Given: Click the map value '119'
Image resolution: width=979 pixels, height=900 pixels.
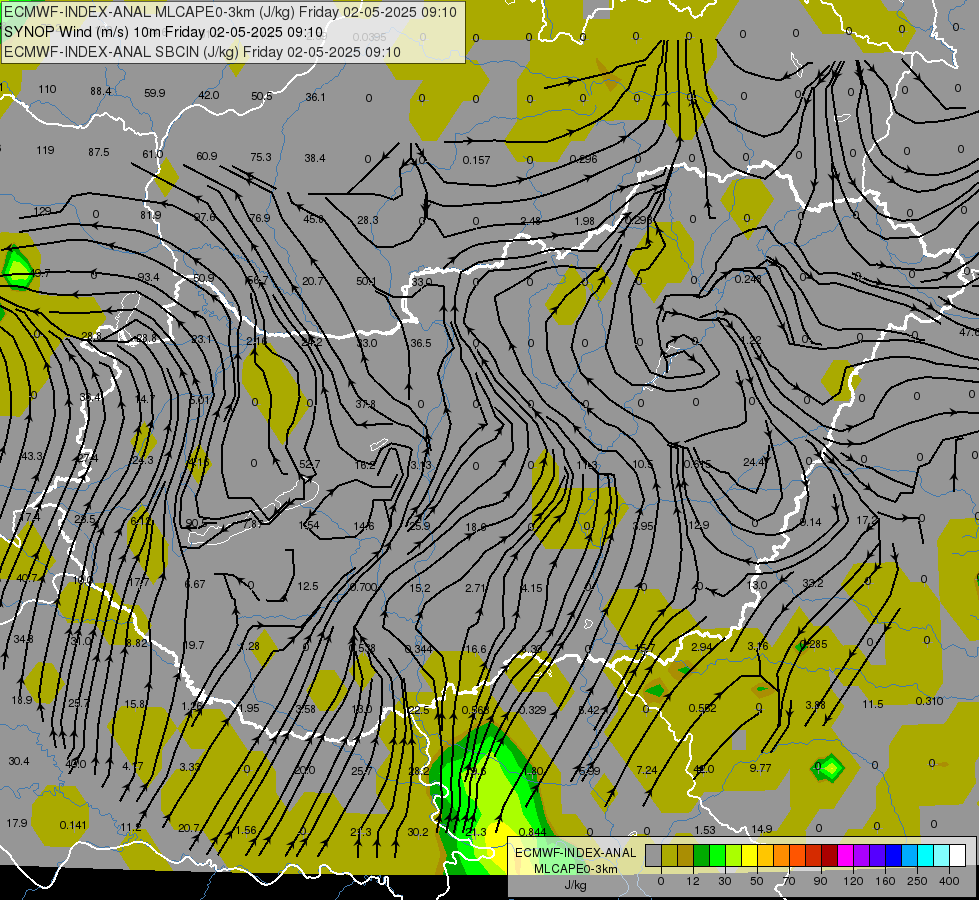Looking at the screenshot, I should [x=46, y=150].
